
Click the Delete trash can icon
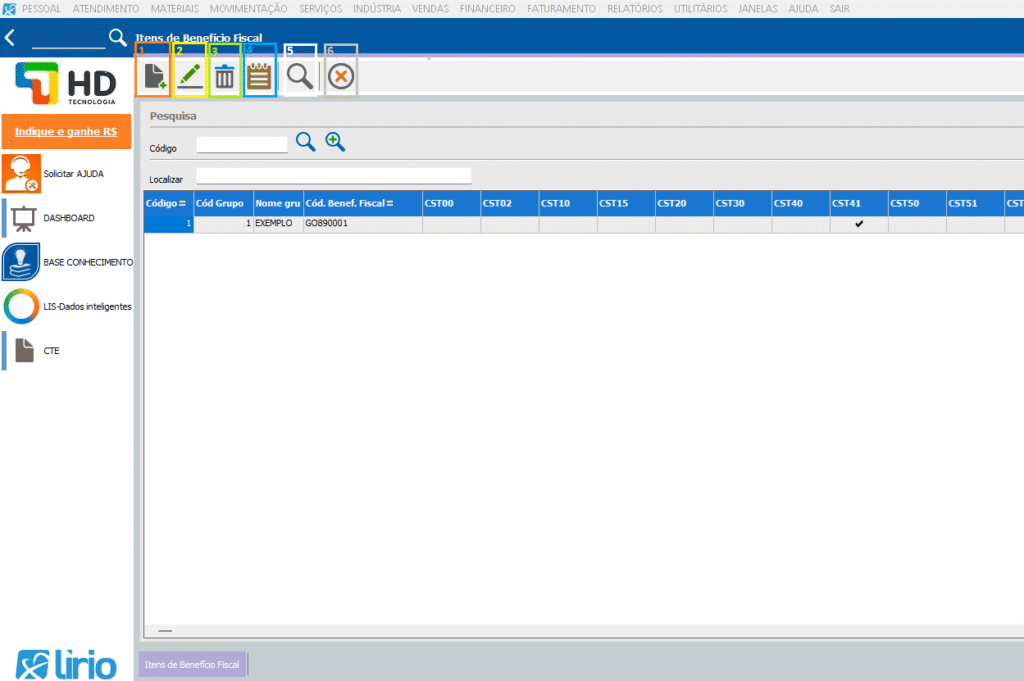coord(225,77)
